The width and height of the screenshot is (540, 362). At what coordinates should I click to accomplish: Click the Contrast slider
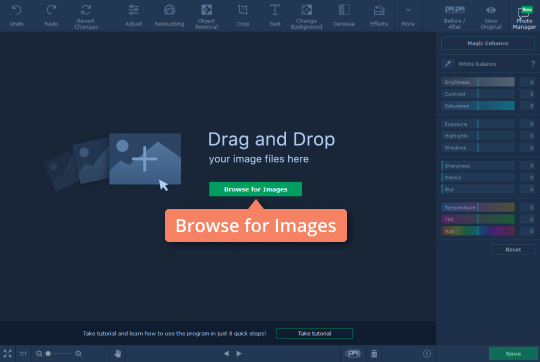point(478,94)
